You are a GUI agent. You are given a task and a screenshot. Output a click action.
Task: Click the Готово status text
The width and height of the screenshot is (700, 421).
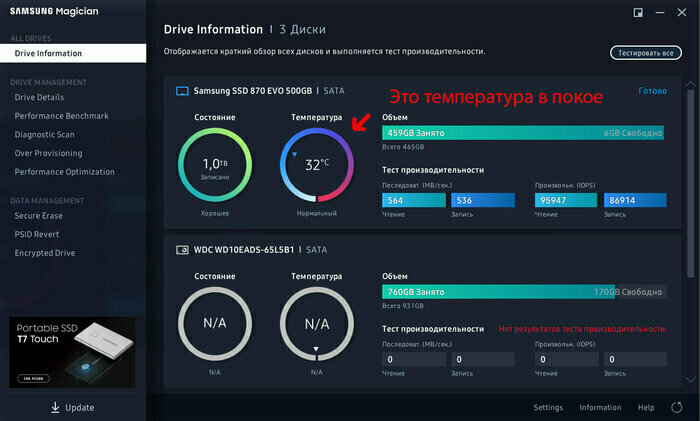coord(653,91)
